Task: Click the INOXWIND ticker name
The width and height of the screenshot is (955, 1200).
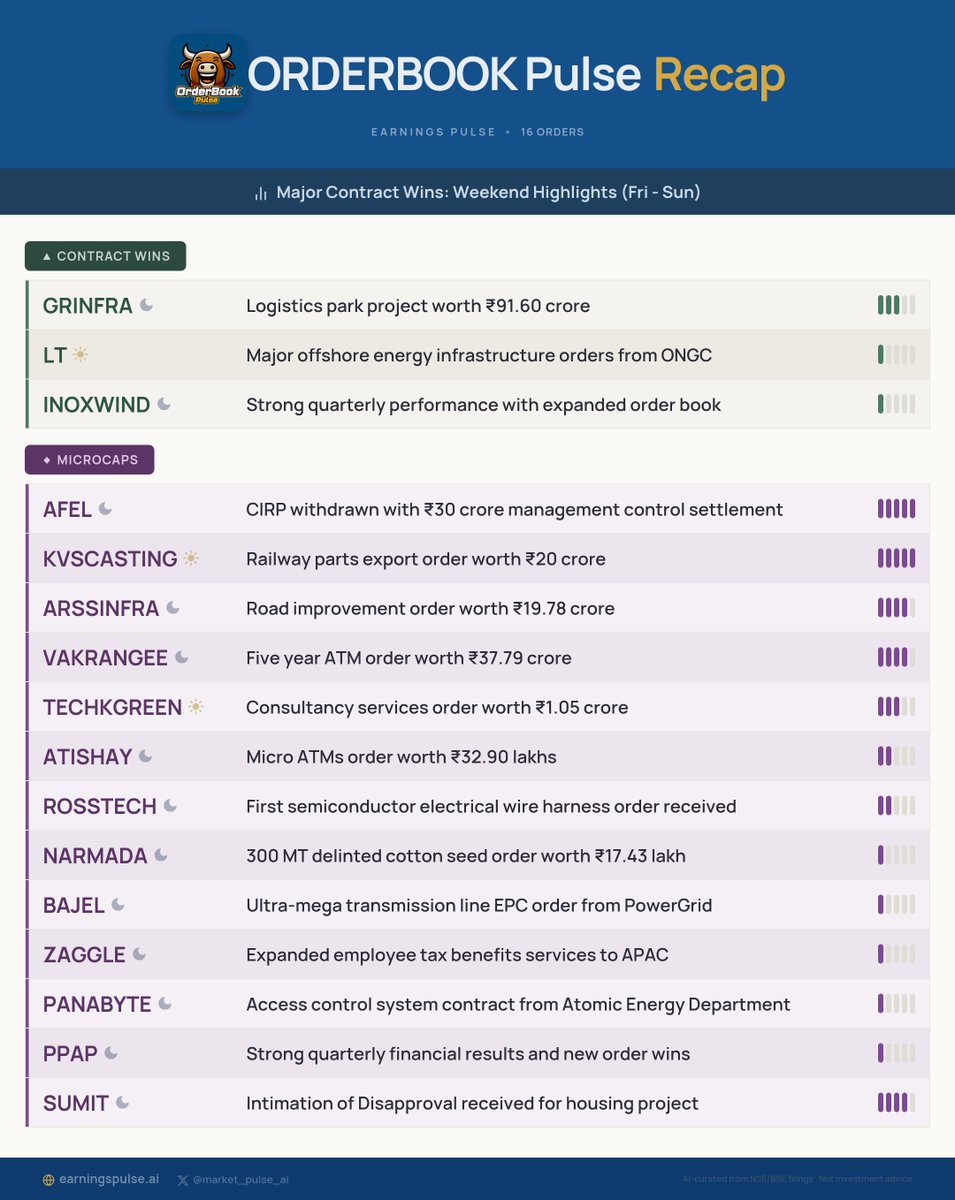Action: click(97, 405)
